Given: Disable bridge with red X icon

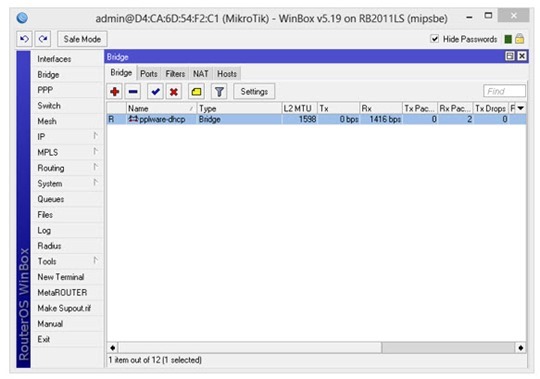Looking at the screenshot, I should tap(174, 92).
